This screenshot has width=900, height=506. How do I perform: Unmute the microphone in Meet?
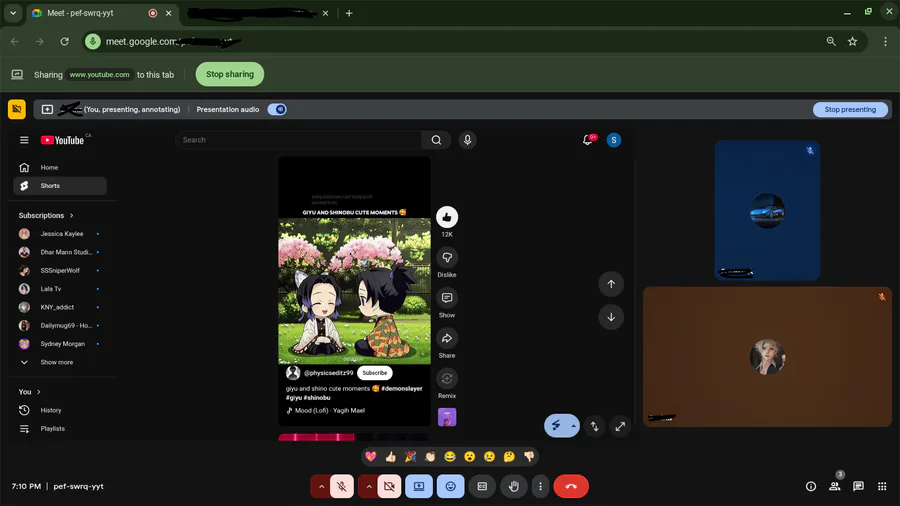342,486
